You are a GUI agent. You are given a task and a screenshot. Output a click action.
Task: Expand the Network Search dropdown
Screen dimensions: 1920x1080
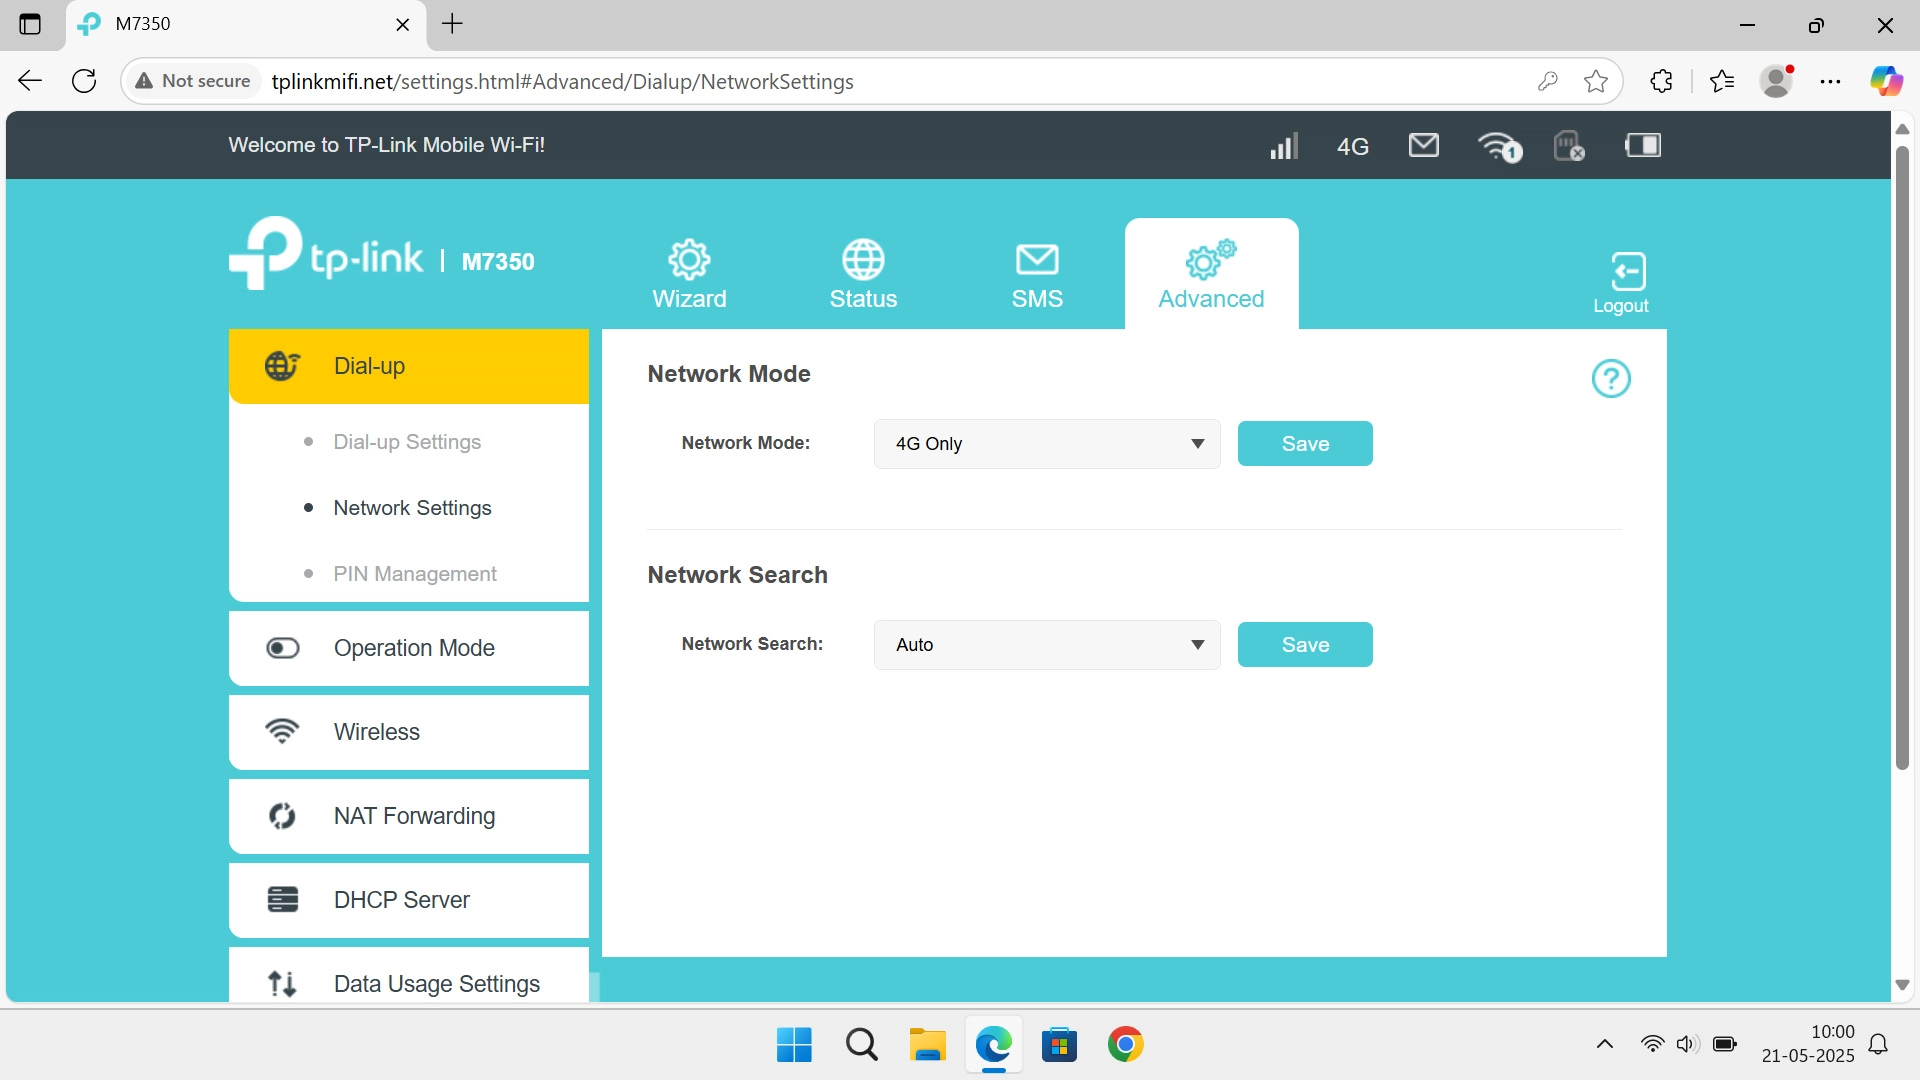point(1046,645)
